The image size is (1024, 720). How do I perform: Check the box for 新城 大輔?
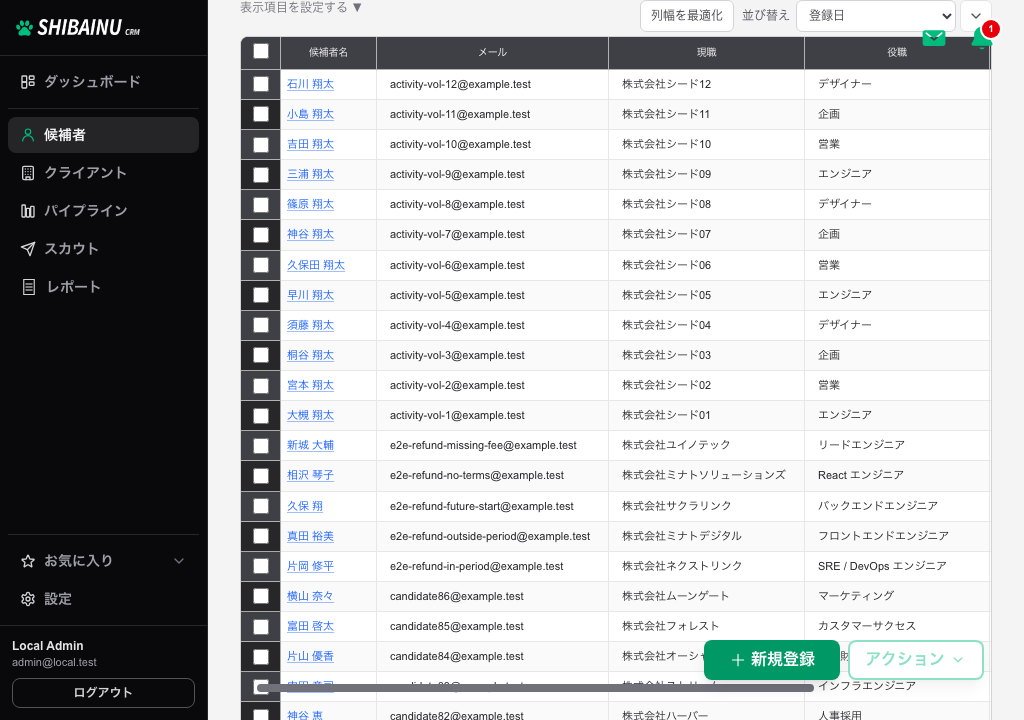point(261,446)
